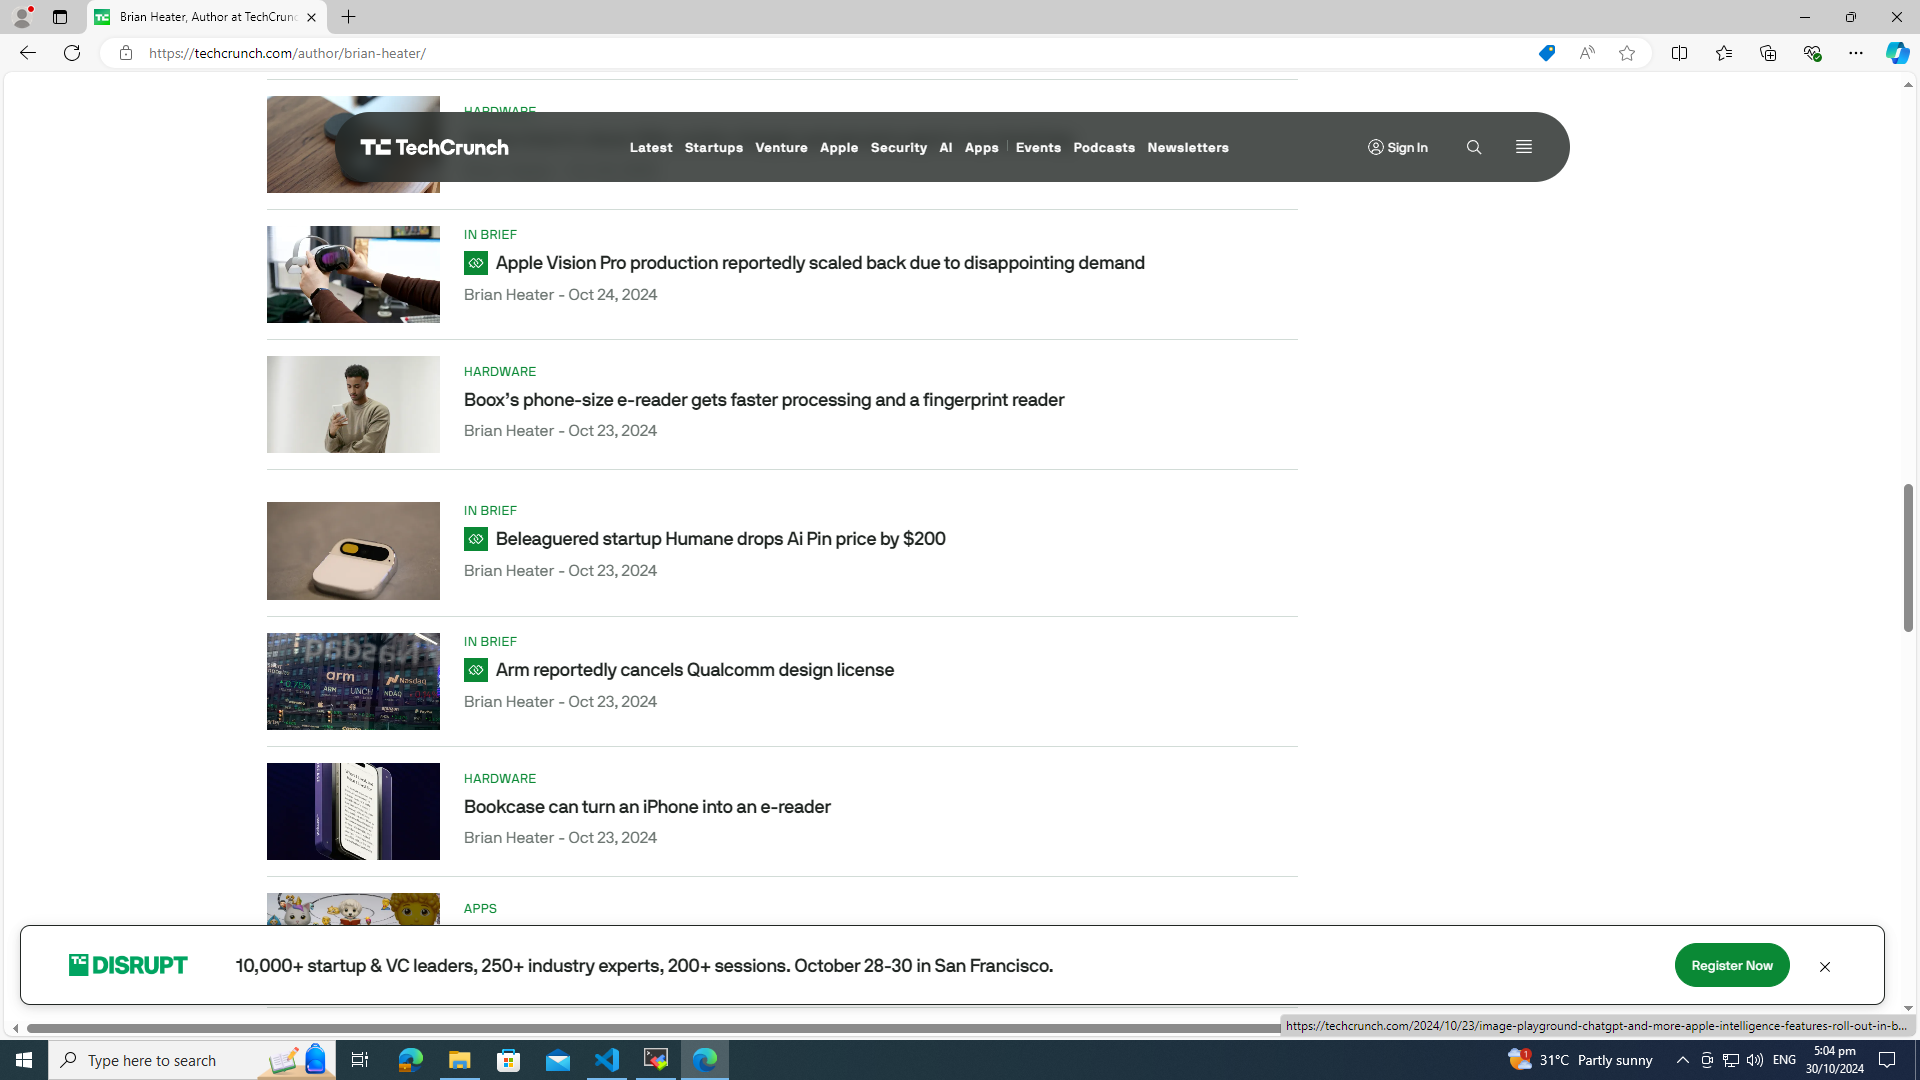Click the TechCrunch logo

pos(434,147)
